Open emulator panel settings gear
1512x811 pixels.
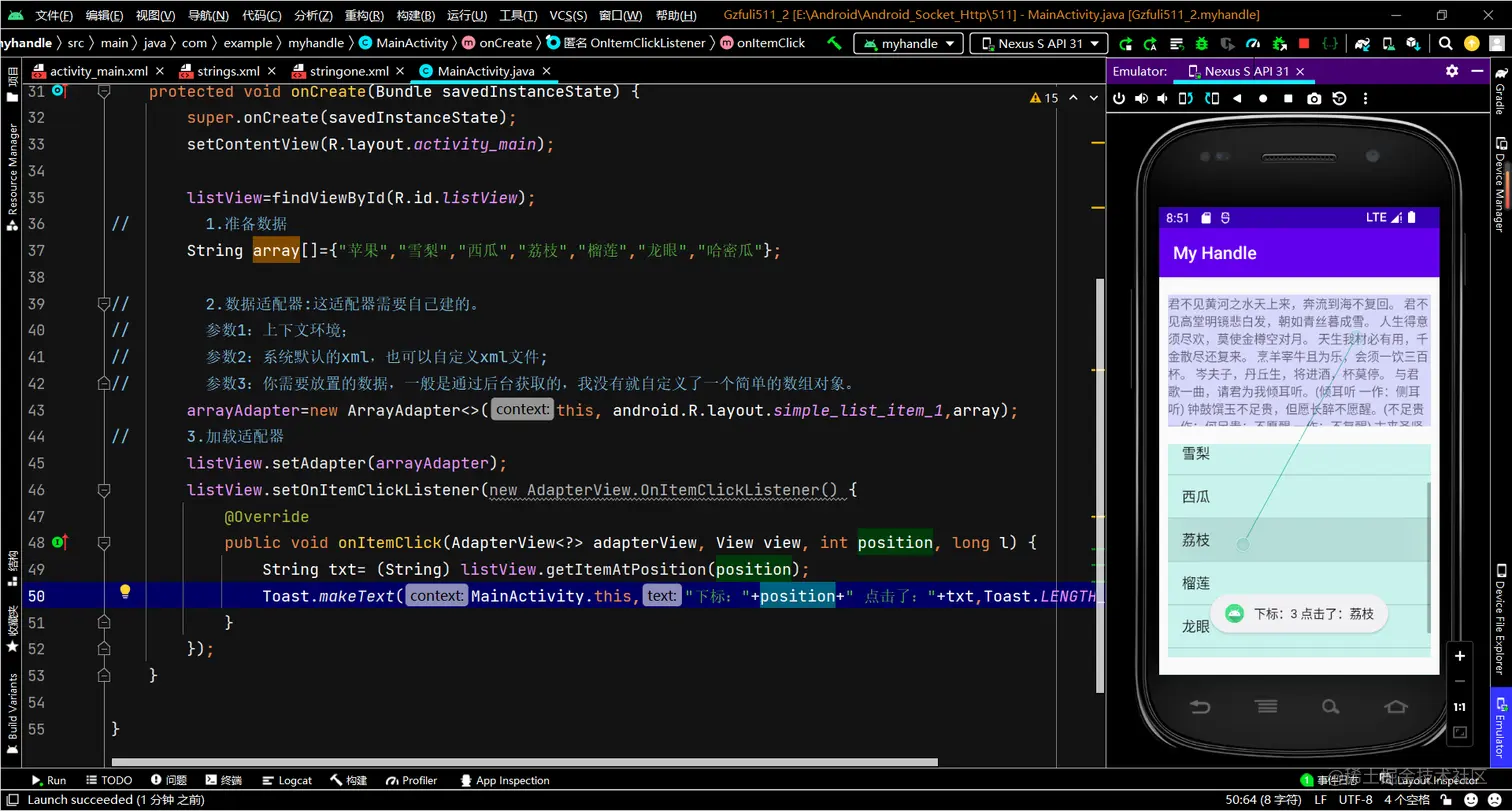click(1452, 71)
